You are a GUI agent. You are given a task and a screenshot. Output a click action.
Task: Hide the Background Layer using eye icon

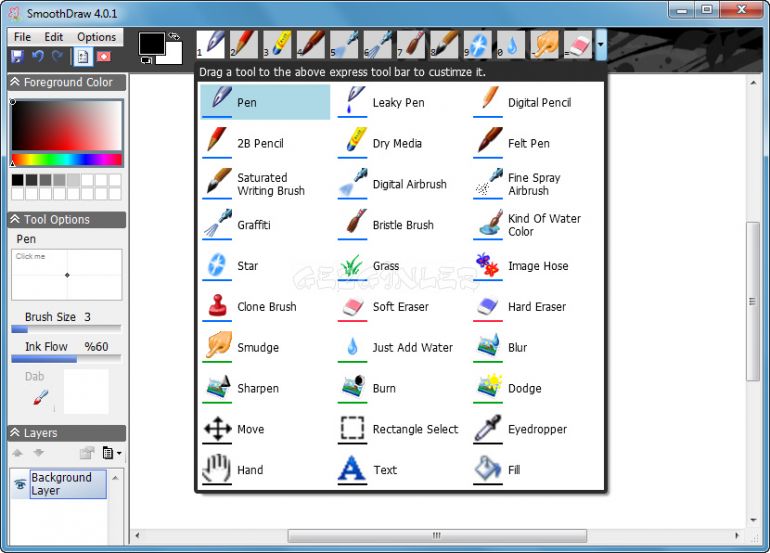point(20,484)
